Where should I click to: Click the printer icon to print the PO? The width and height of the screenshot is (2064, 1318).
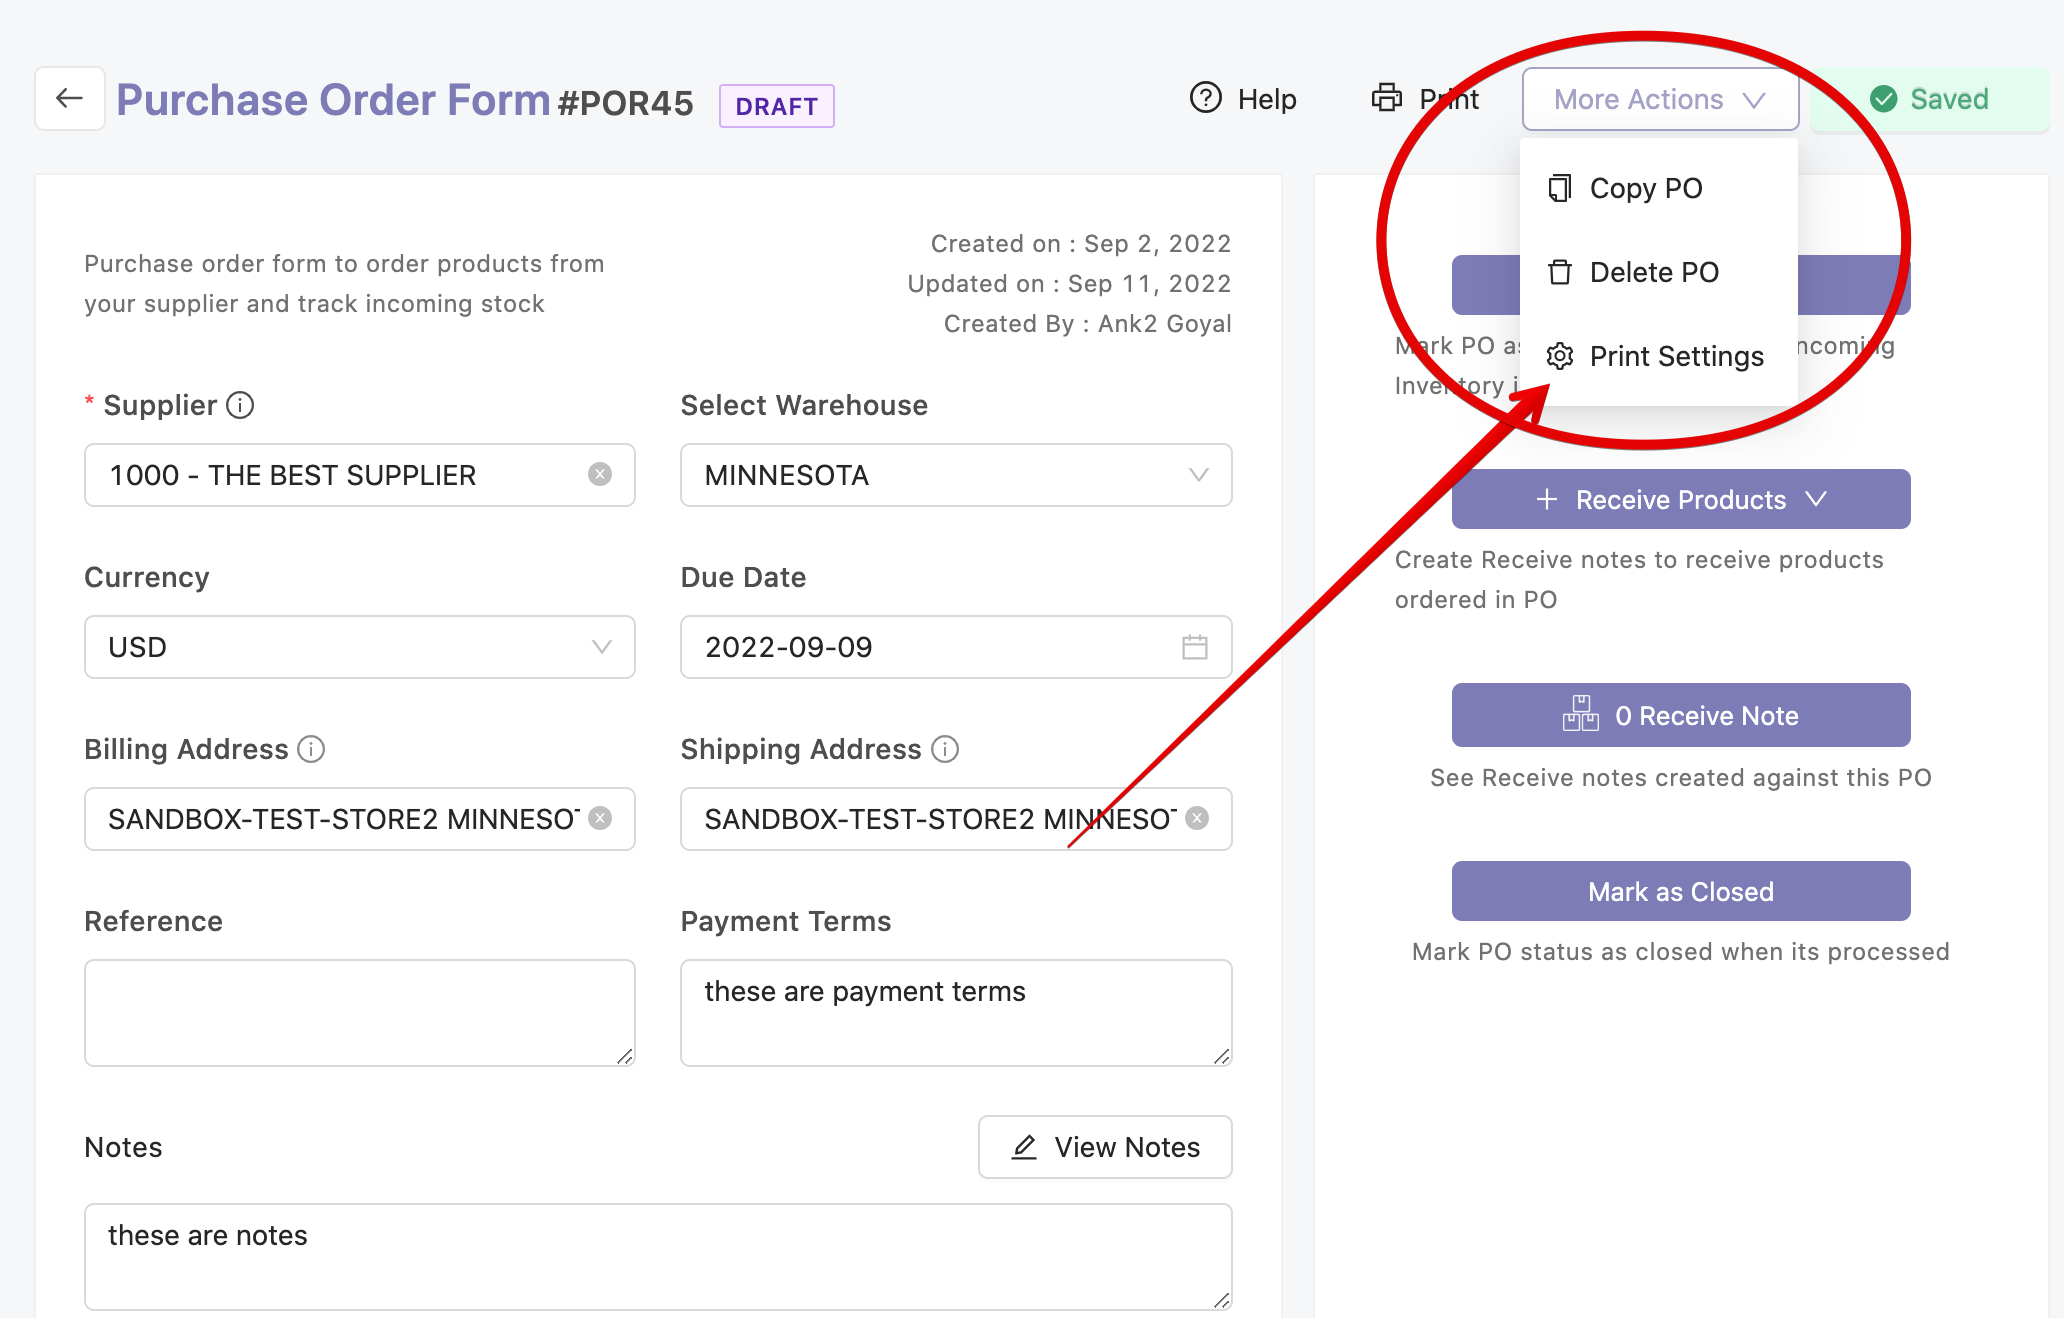click(x=1386, y=98)
